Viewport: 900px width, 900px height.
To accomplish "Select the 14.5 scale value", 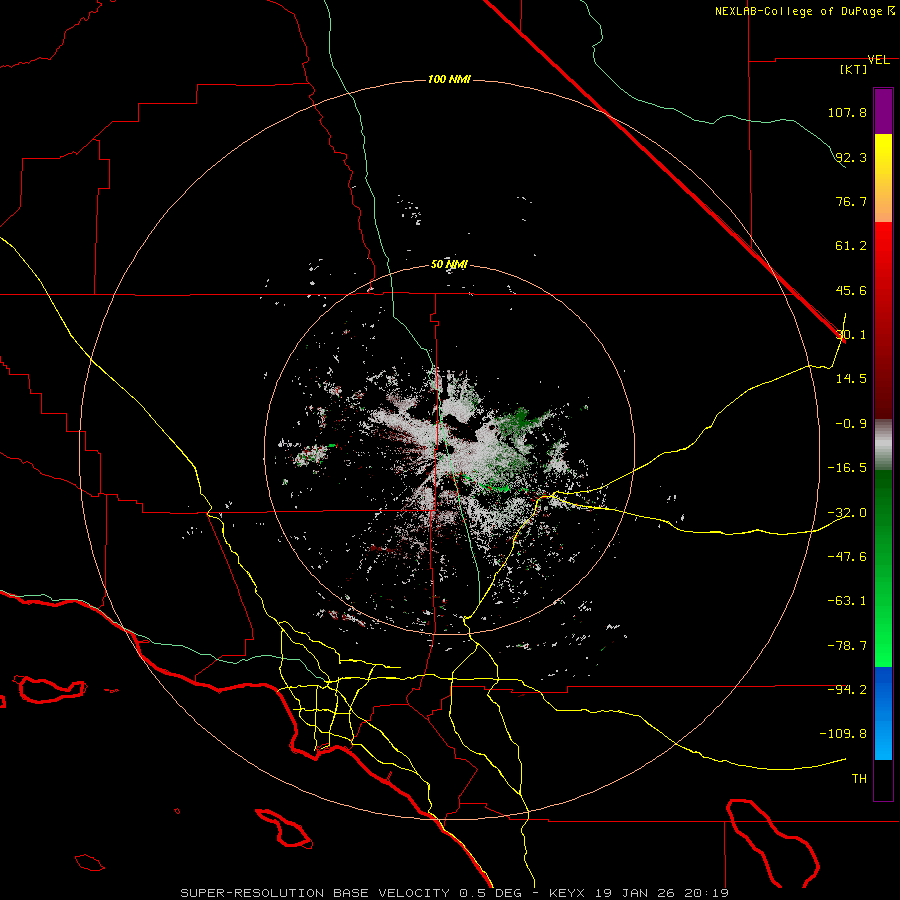I will (851, 379).
